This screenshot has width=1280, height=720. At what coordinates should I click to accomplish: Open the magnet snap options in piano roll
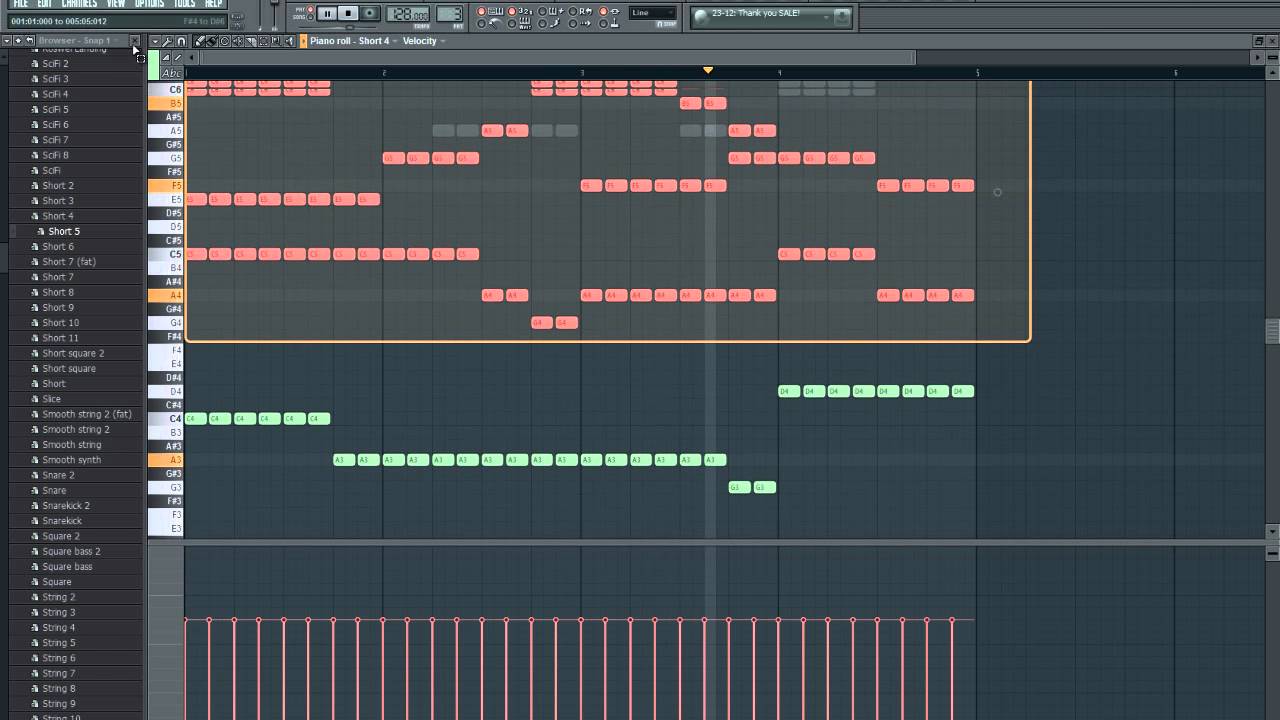click(181, 41)
